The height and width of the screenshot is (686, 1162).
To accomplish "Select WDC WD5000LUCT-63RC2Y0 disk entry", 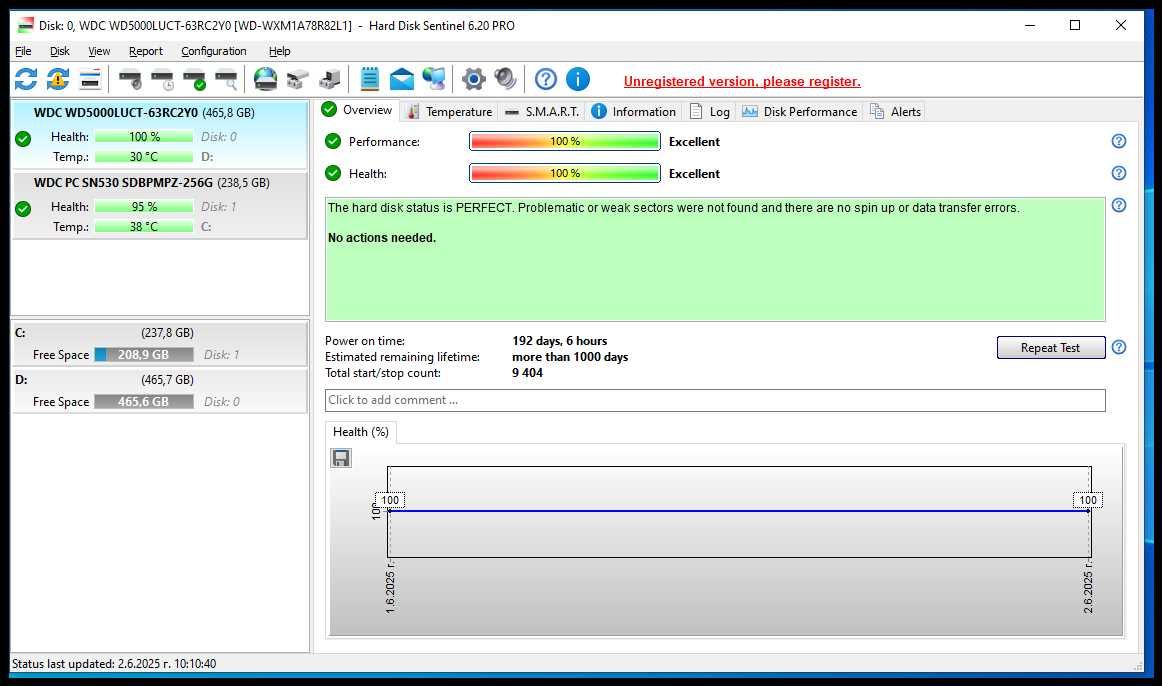I will tap(159, 134).
